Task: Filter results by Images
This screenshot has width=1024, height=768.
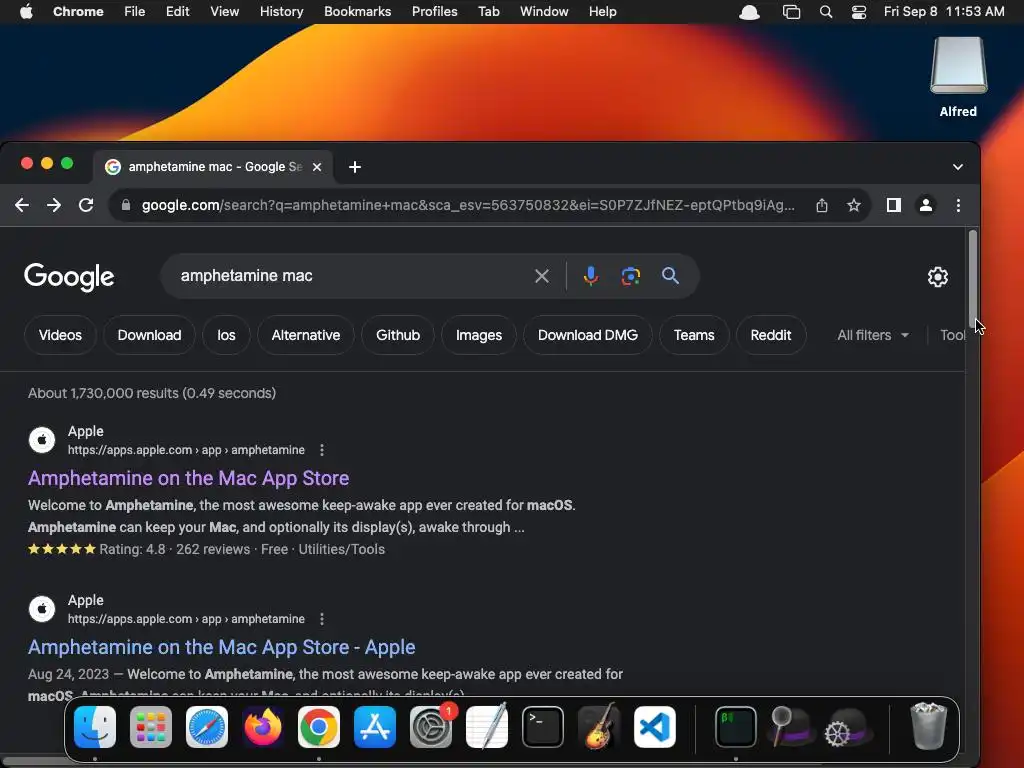Action: [x=479, y=335]
